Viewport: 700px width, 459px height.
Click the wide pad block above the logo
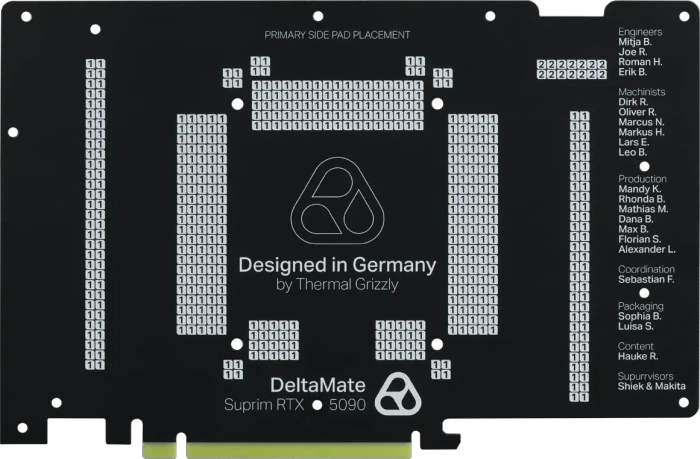coord(337,105)
